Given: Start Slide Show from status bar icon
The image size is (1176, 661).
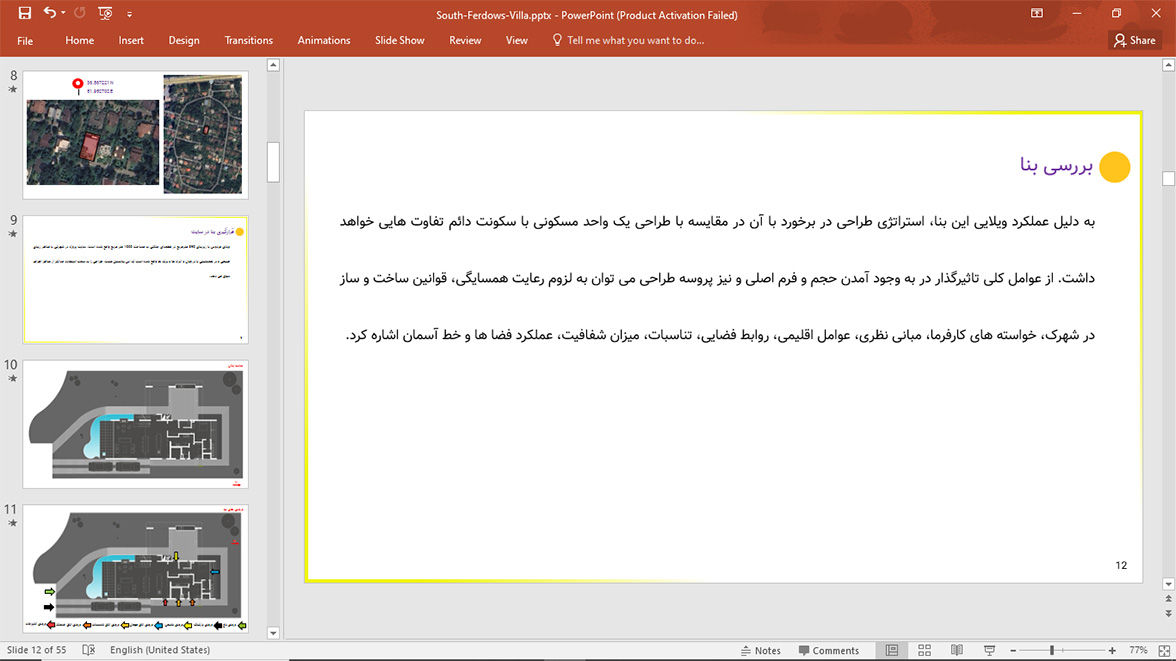Looking at the screenshot, I should [x=990, y=650].
